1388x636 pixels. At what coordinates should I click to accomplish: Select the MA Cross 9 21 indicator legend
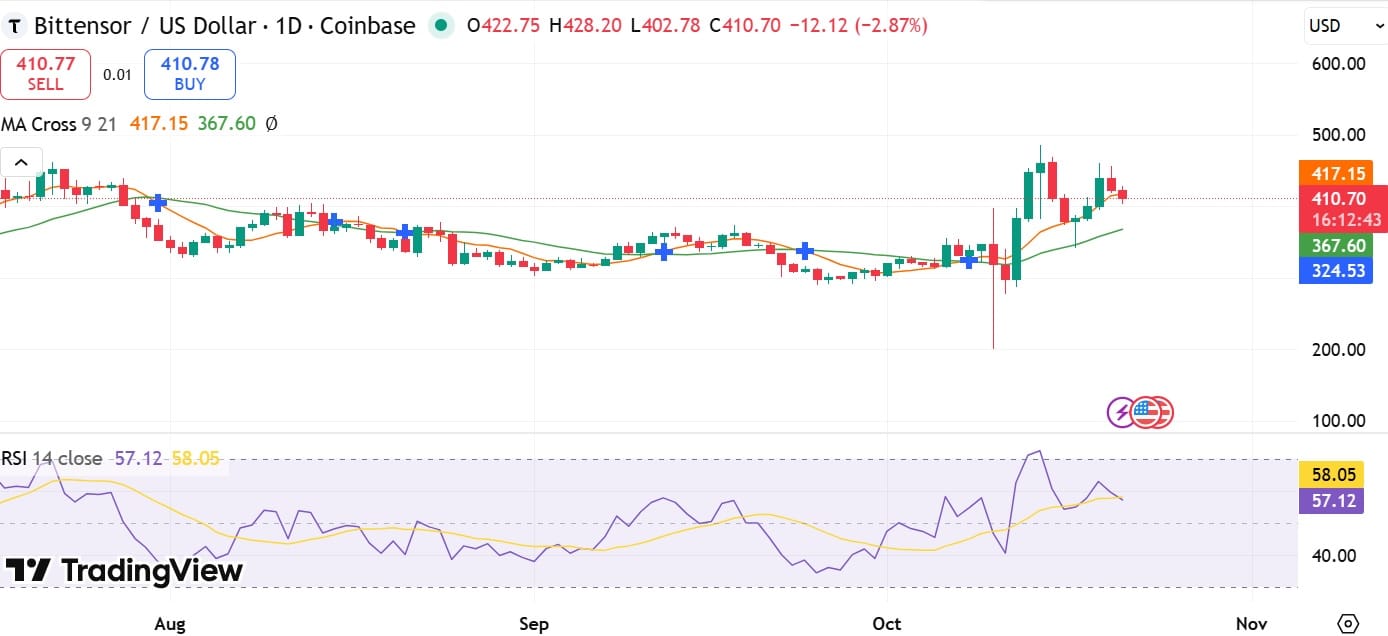(x=60, y=124)
